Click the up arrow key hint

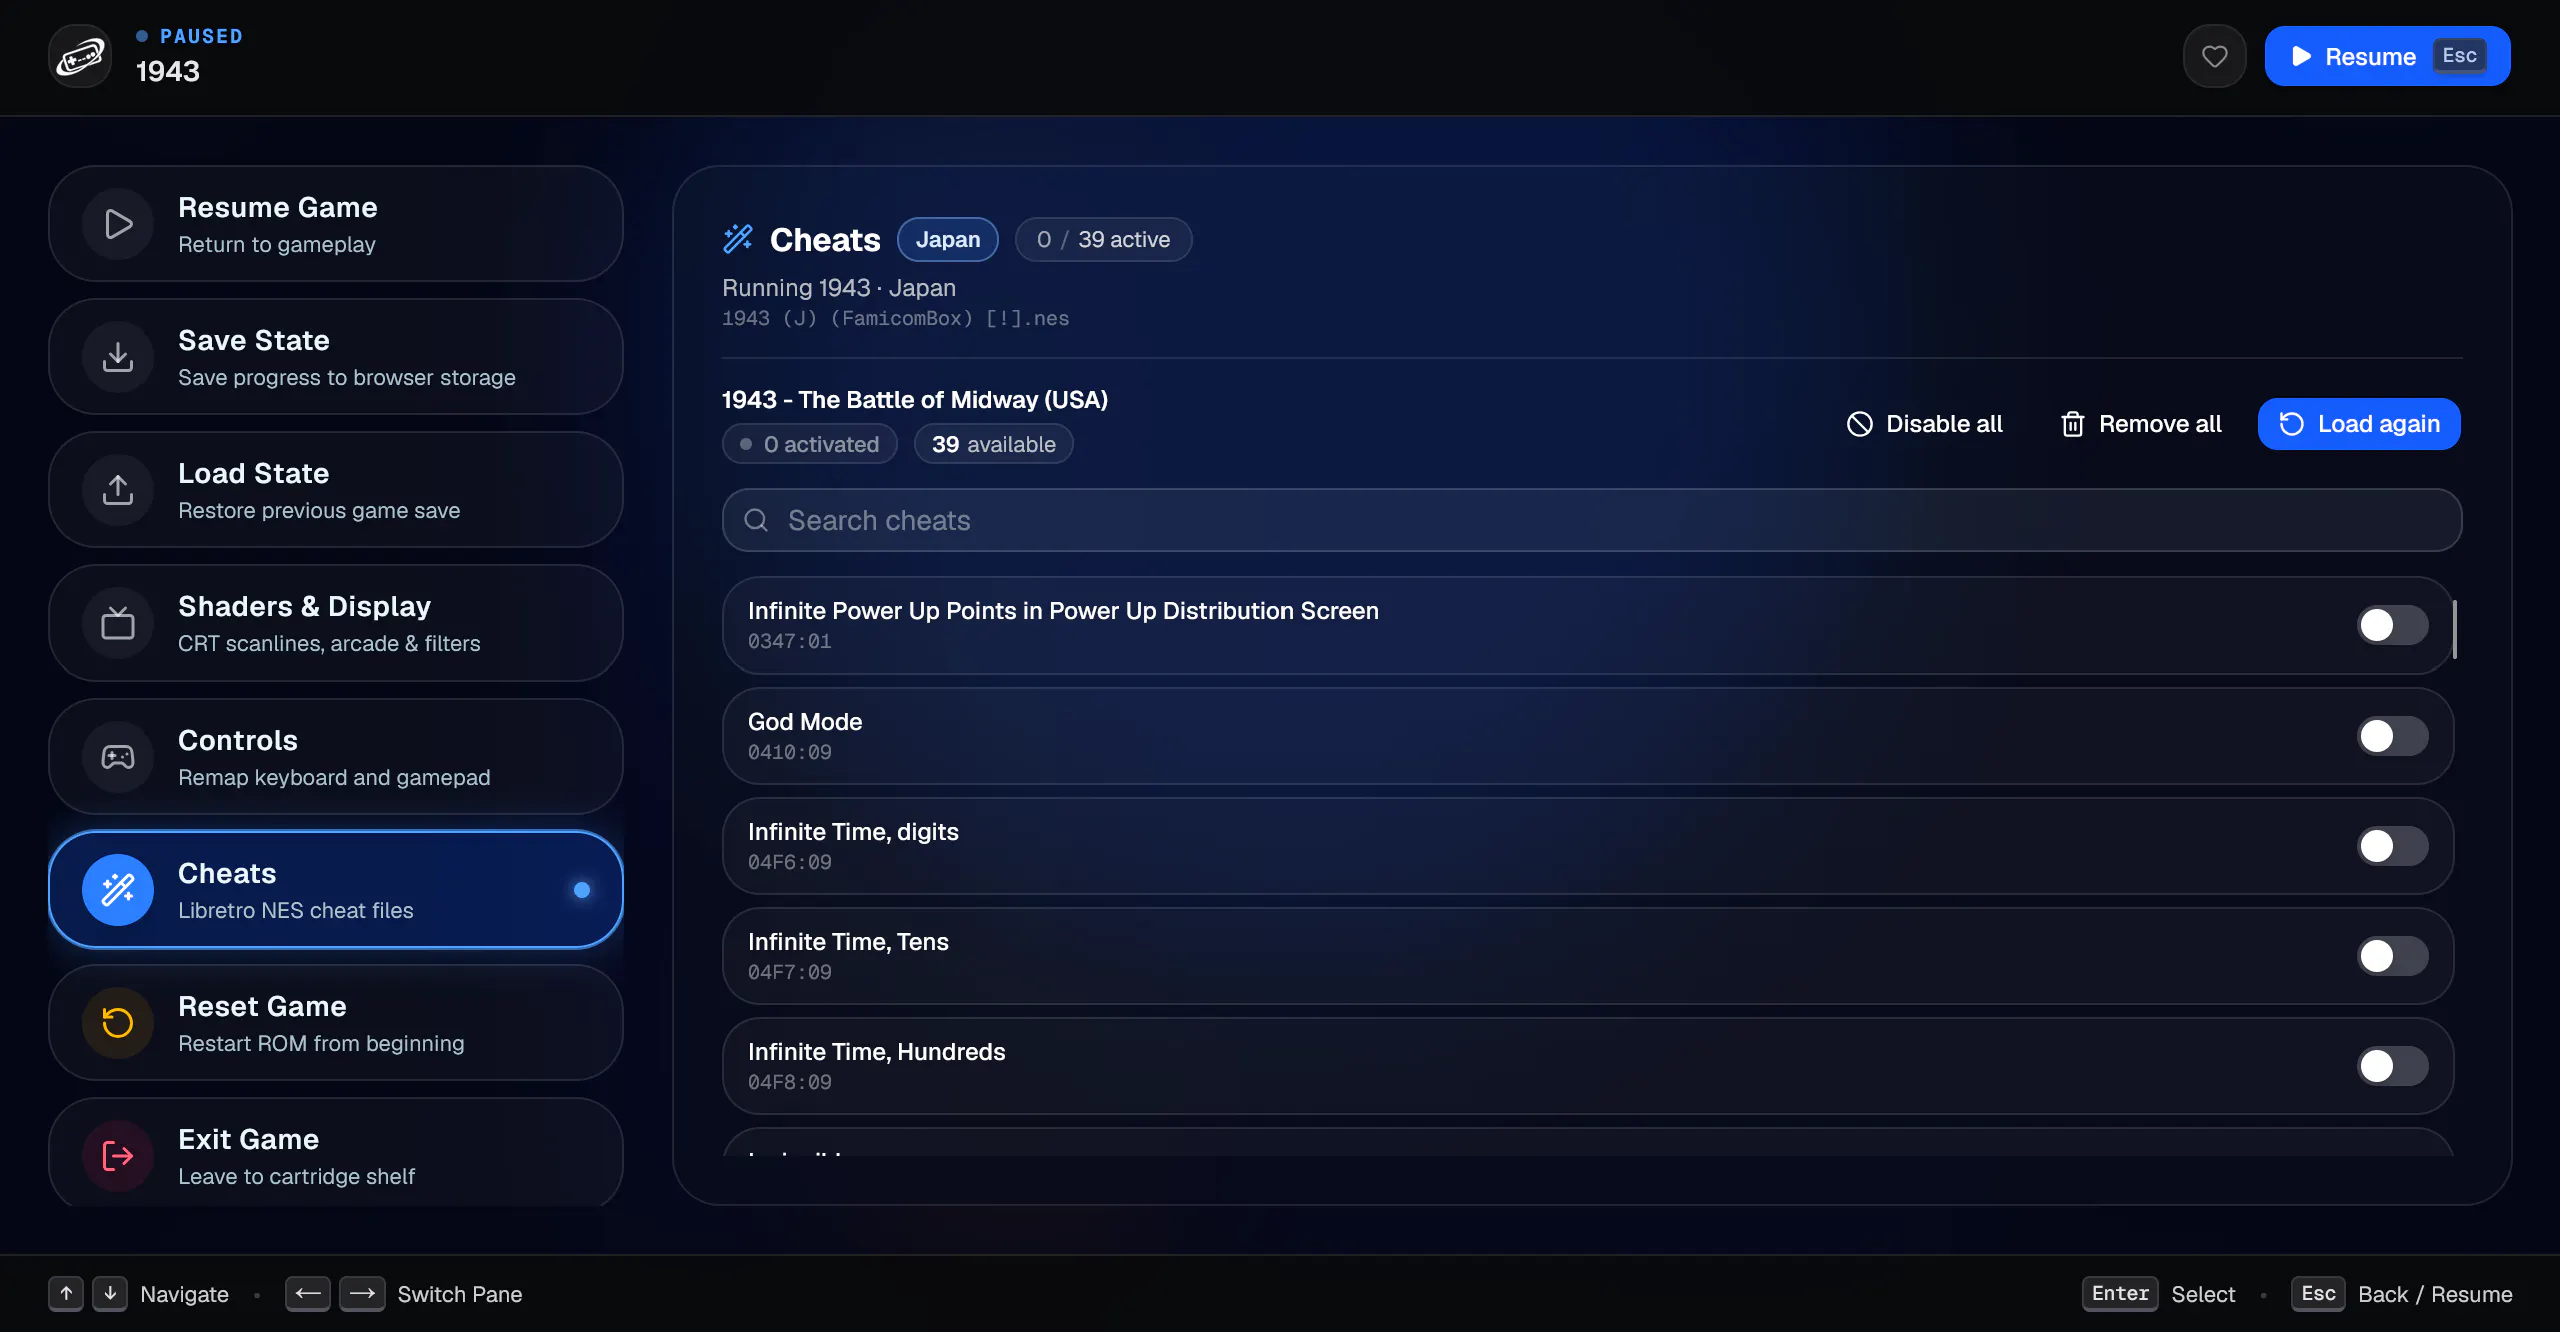click(66, 1294)
